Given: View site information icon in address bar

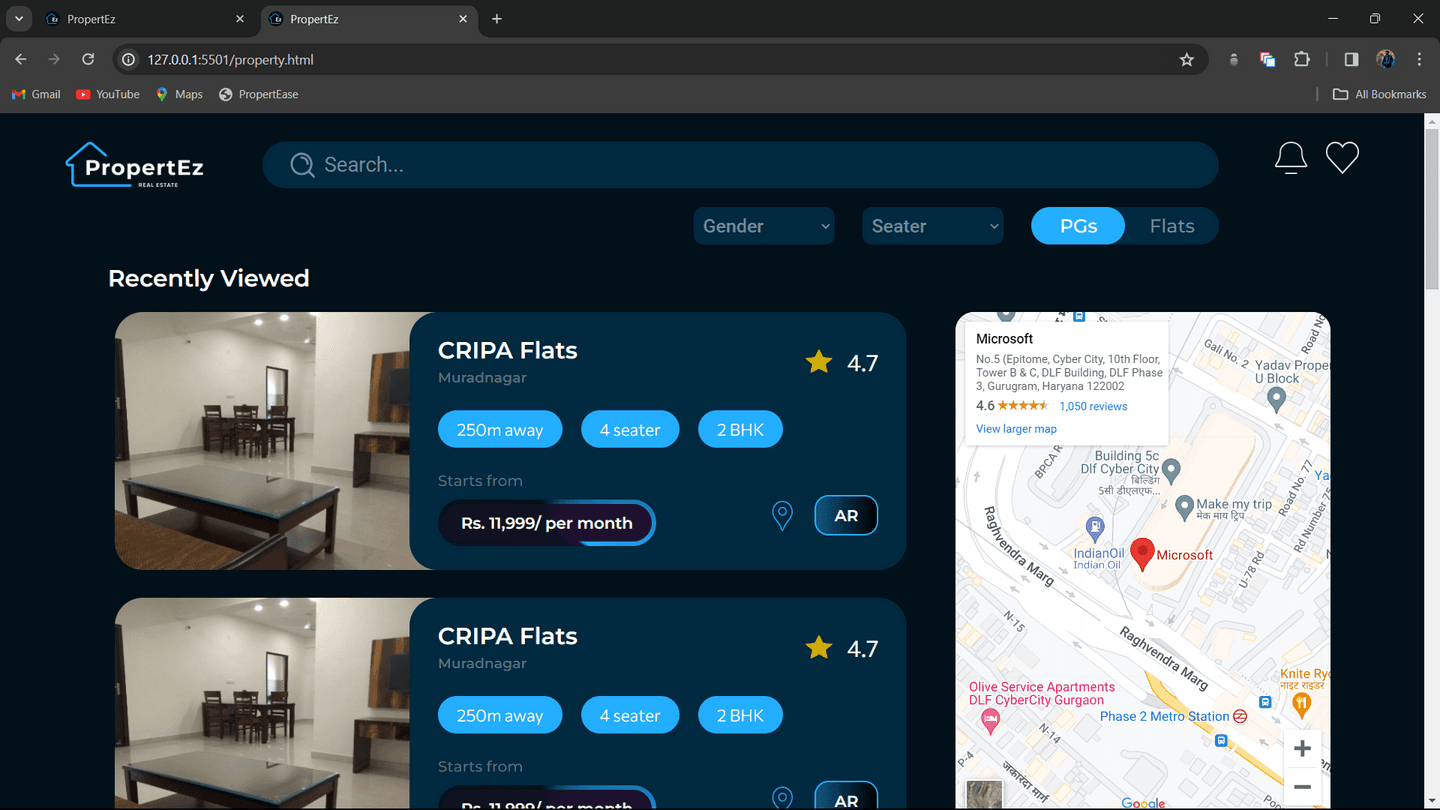Looking at the screenshot, I should pyautogui.click(x=128, y=60).
